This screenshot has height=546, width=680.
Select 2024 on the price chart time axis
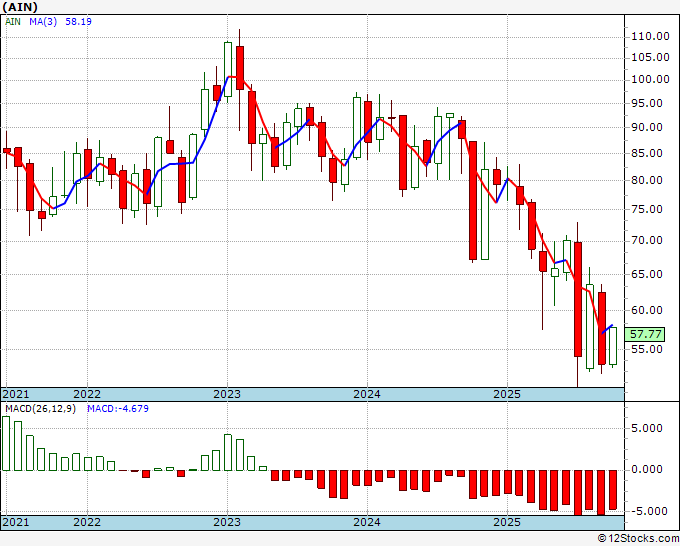[367, 394]
